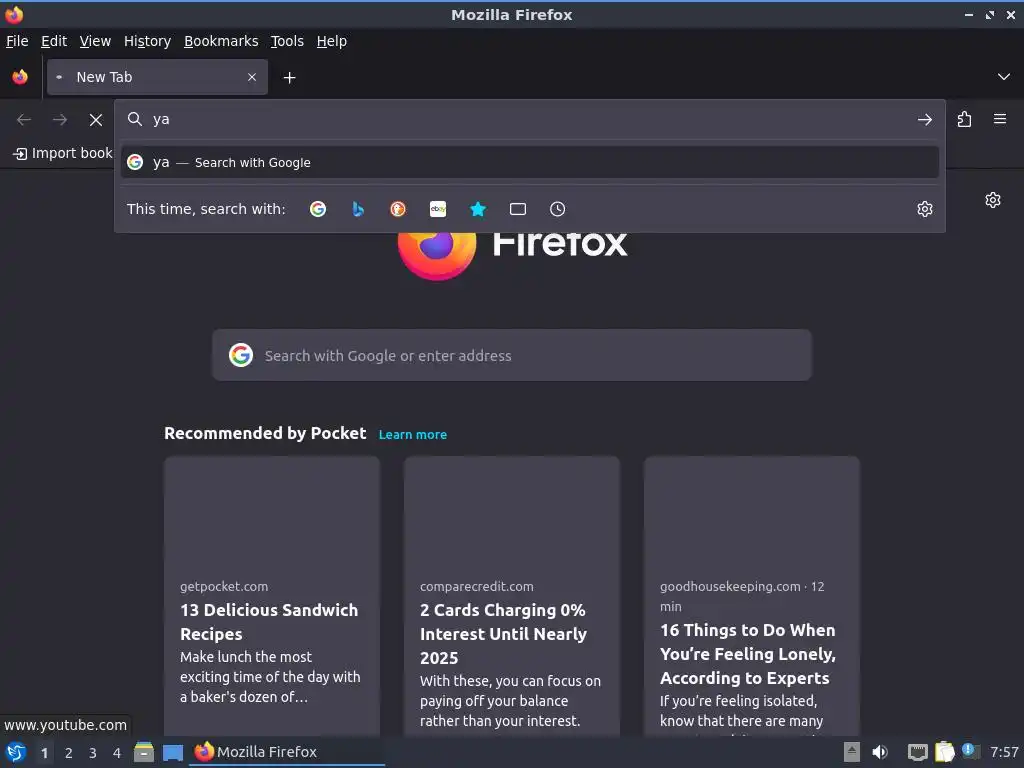Open '13 Delicious Sandwich Recipes' article
The height and width of the screenshot is (768, 1024).
pos(269,622)
